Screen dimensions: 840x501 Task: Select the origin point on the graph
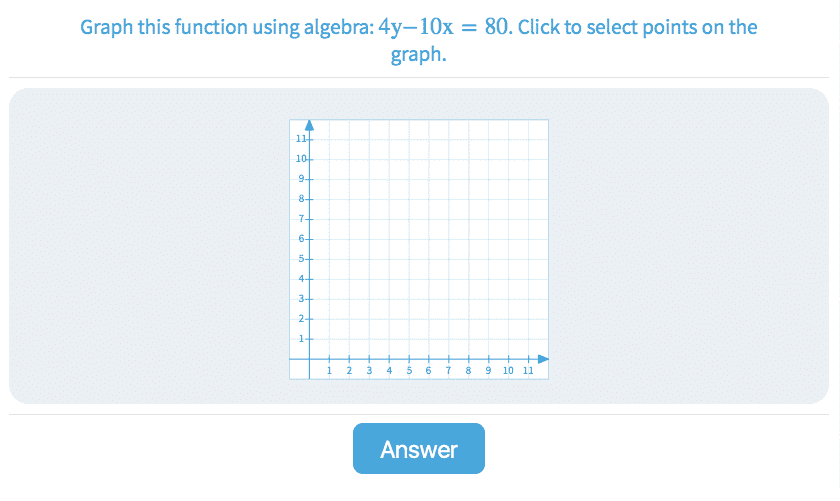[x=309, y=358]
